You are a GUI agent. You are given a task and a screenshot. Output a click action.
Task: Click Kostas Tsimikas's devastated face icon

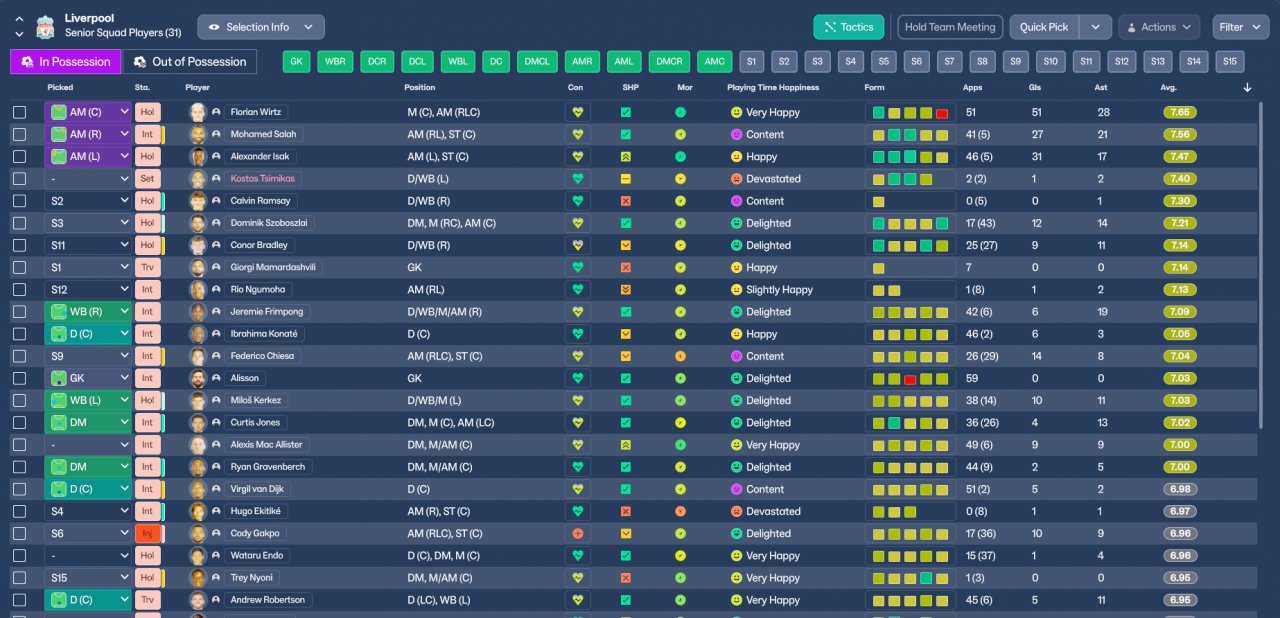tap(736, 179)
